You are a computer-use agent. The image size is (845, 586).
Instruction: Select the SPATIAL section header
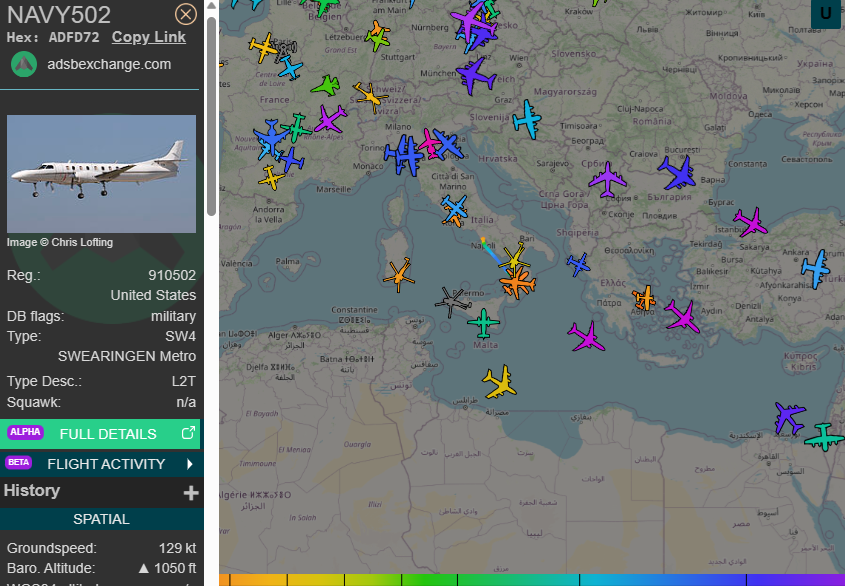point(101,519)
